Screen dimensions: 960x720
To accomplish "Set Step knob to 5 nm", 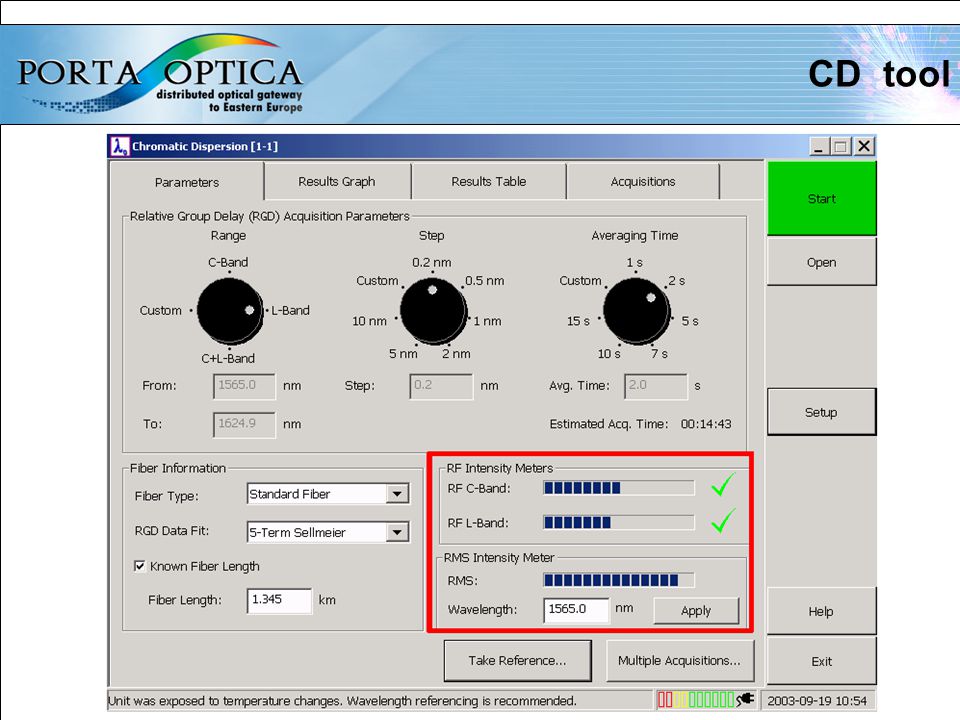I will pos(403,354).
